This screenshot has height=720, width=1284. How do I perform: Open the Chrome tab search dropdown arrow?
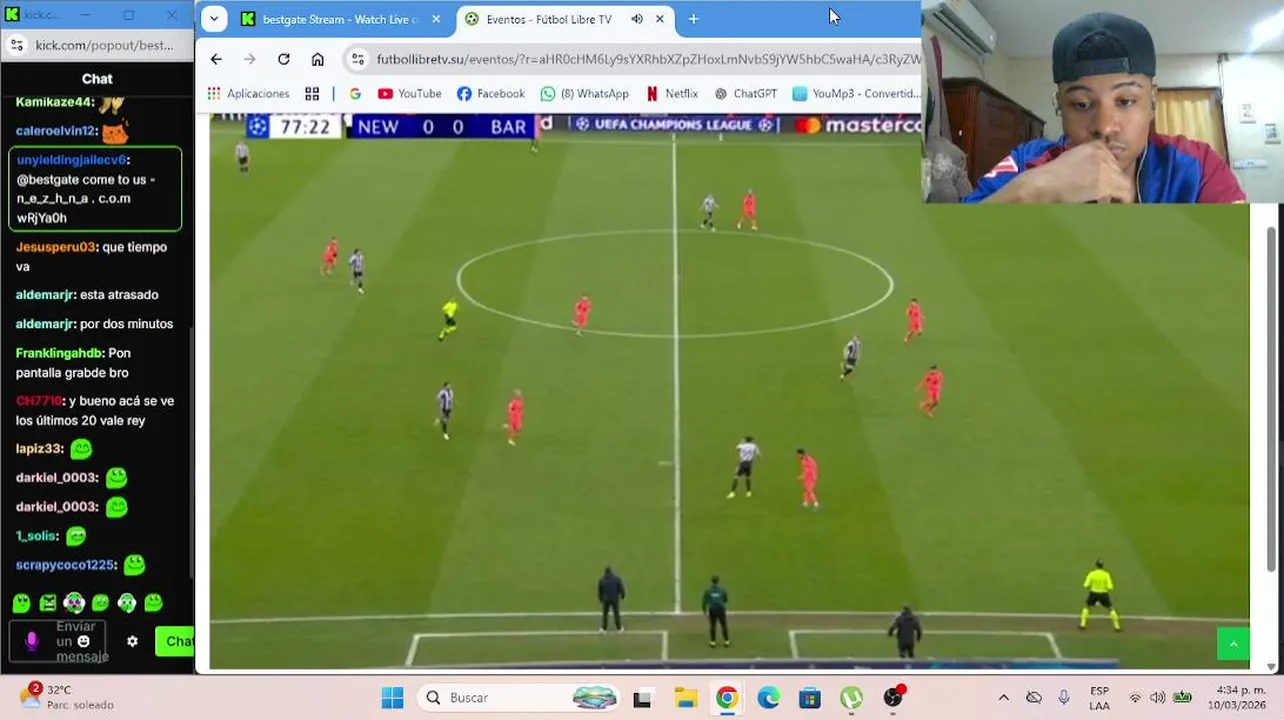tap(214, 19)
